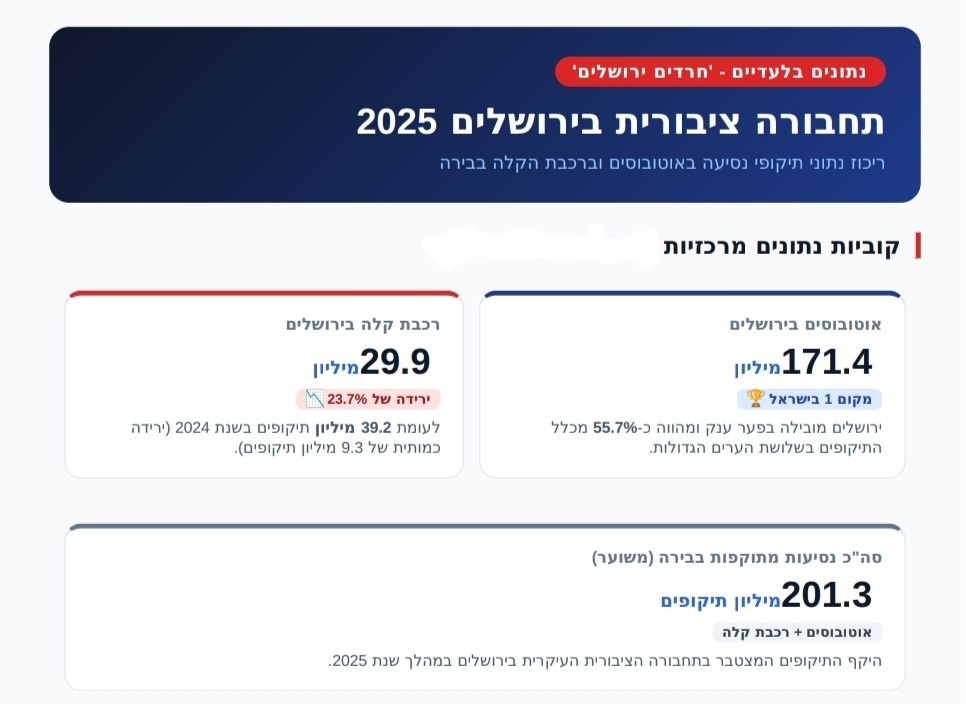The image size is (966, 704).
Task: Click the 'אוטובוסים + רכבת קלה' tag
Action: 797,632
